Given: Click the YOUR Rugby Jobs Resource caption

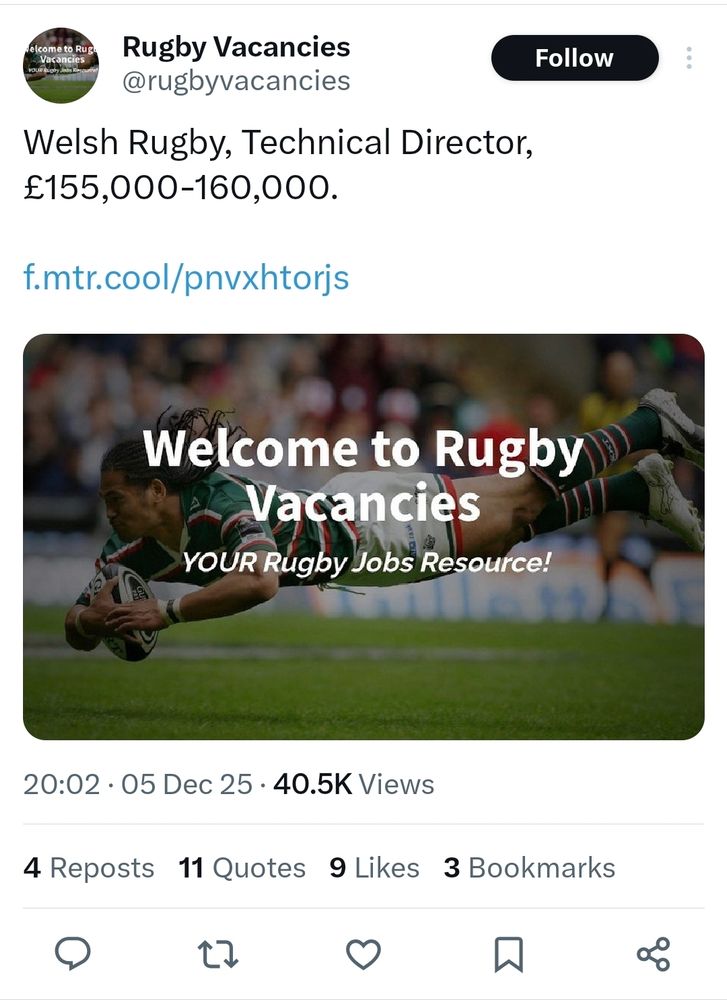Looking at the screenshot, I should [365, 562].
